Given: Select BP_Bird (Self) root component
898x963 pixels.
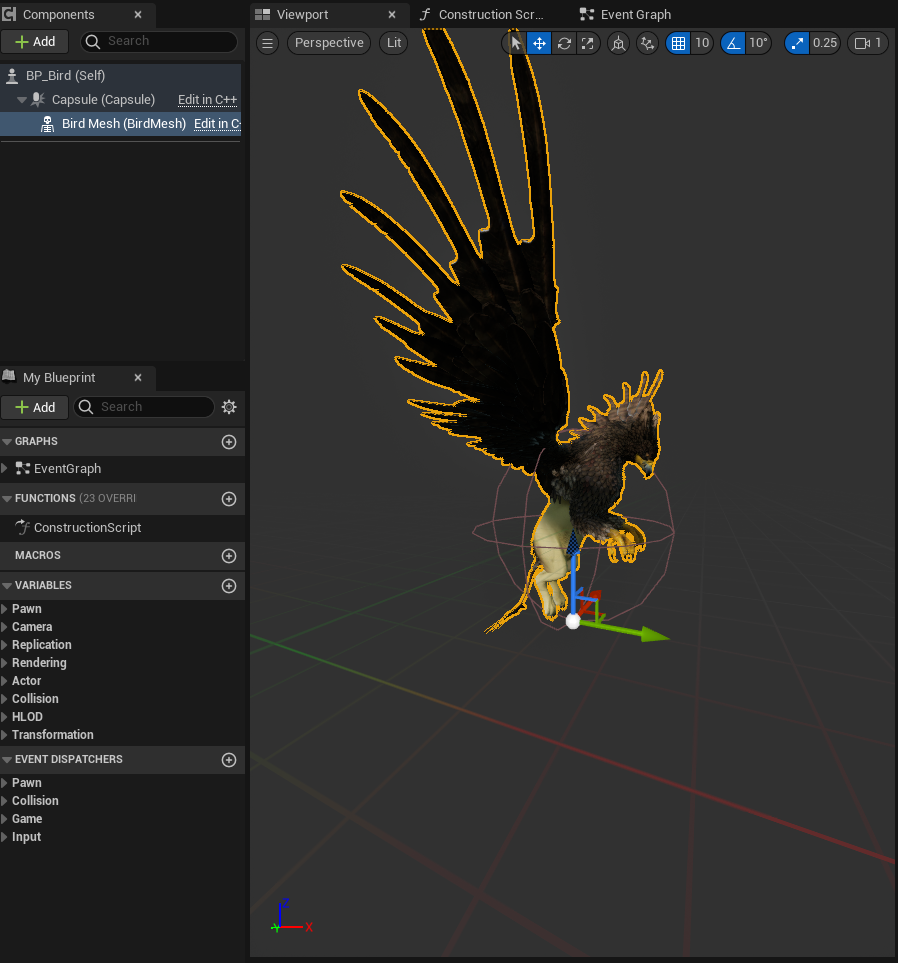Looking at the screenshot, I should click(65, 76).
